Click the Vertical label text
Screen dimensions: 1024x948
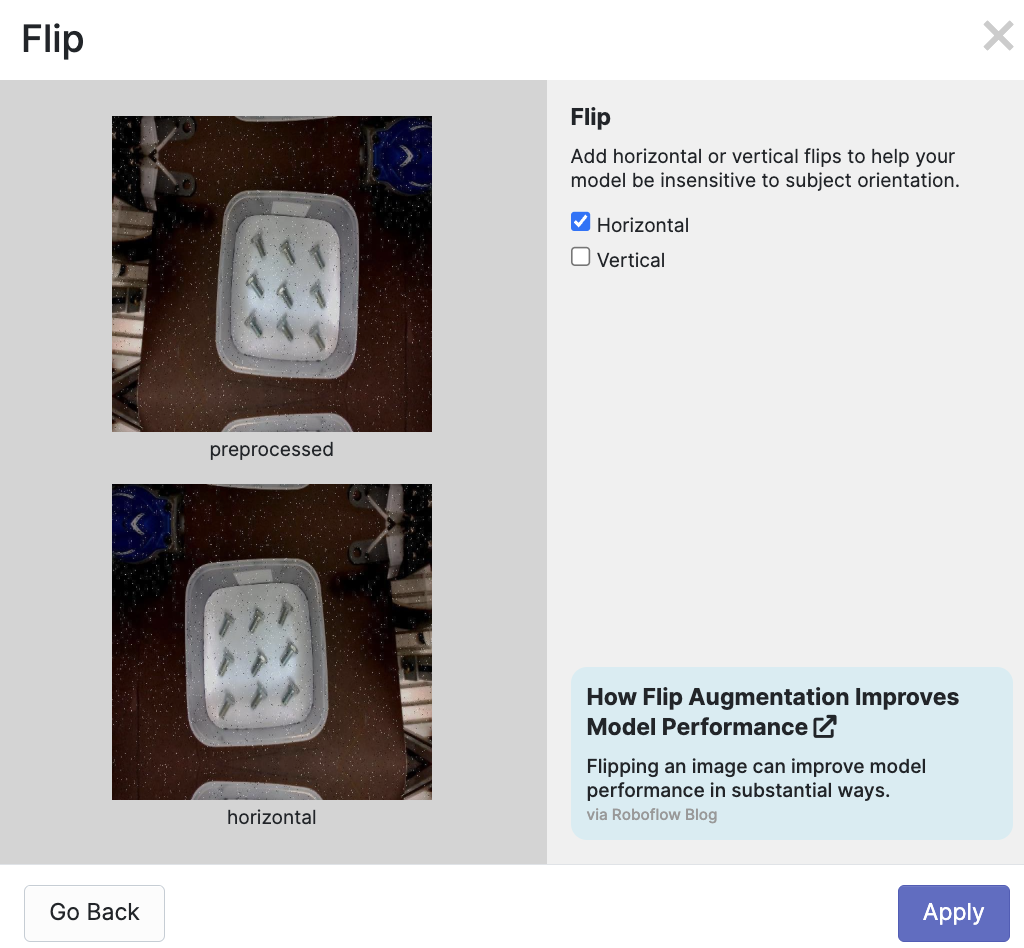(x=631, y=259)
